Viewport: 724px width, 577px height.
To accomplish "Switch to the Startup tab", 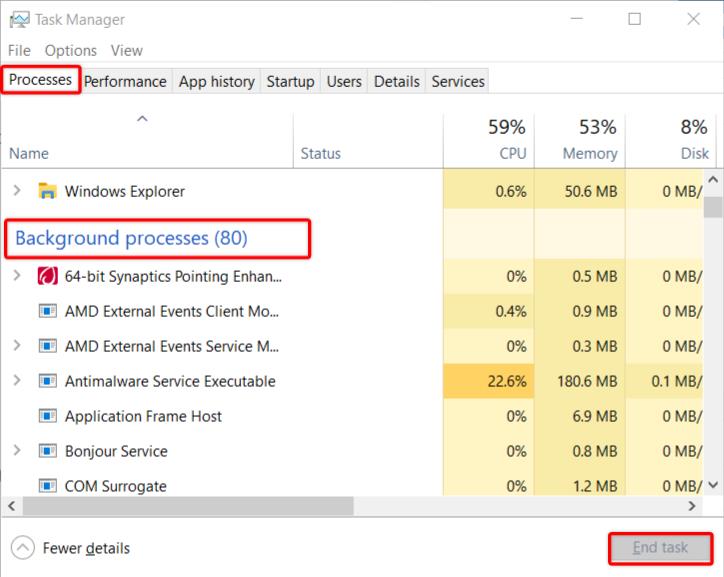I will [290, 82].
